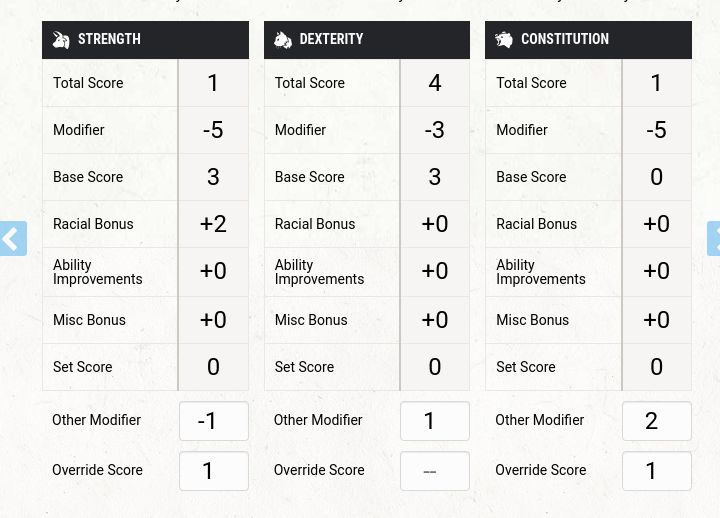Click Constitution Set Score value
720x518 pixels.
point(656,367)
